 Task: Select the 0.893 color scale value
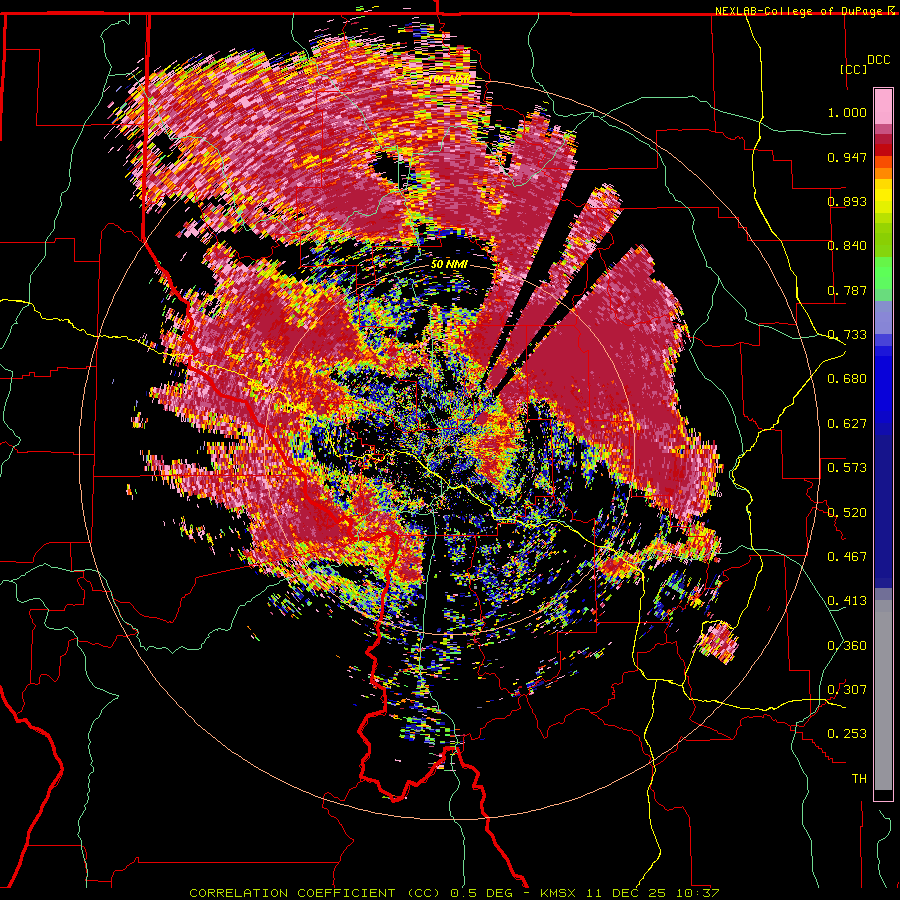point(847,201)
